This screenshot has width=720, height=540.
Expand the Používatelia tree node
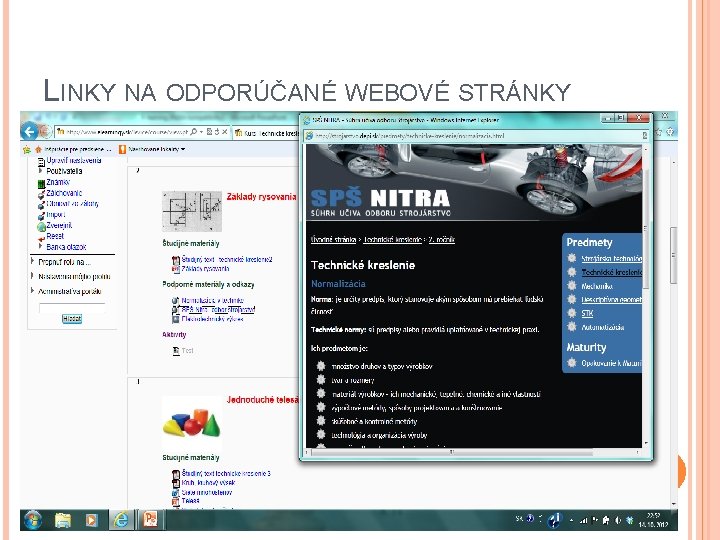click(x=40, y=171)
